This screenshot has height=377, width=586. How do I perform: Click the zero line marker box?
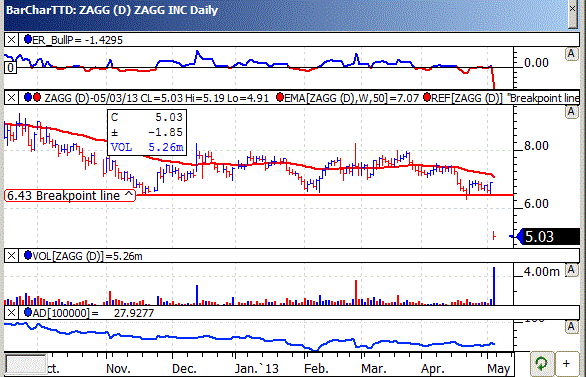point(10,68)
